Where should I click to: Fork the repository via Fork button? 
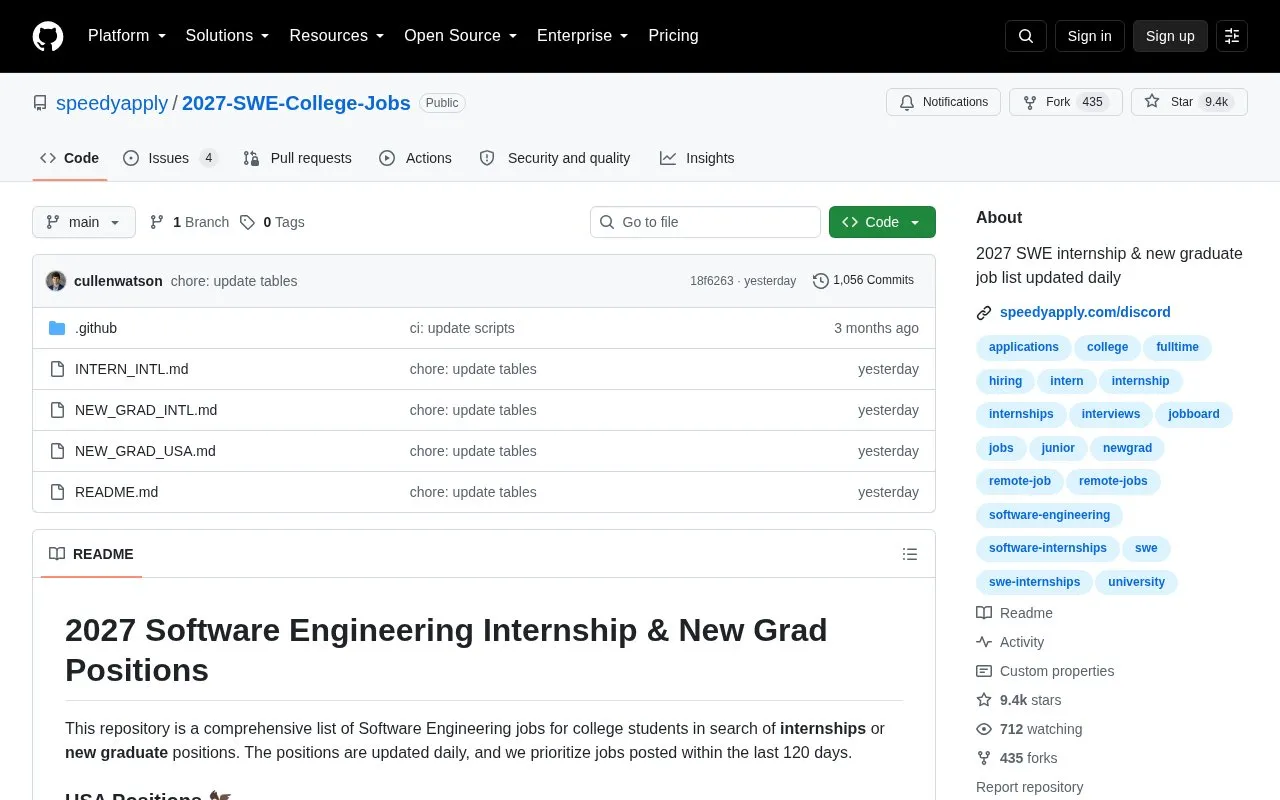[x=1066, y=102]
